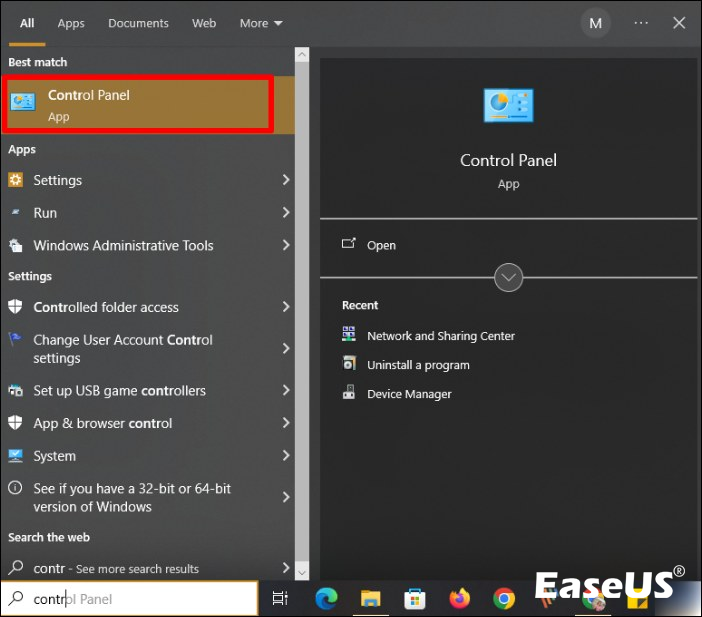Expand Windows Administrative Tools arrow
This screenshot has width=702, height=617.
(x=286, y=245)
